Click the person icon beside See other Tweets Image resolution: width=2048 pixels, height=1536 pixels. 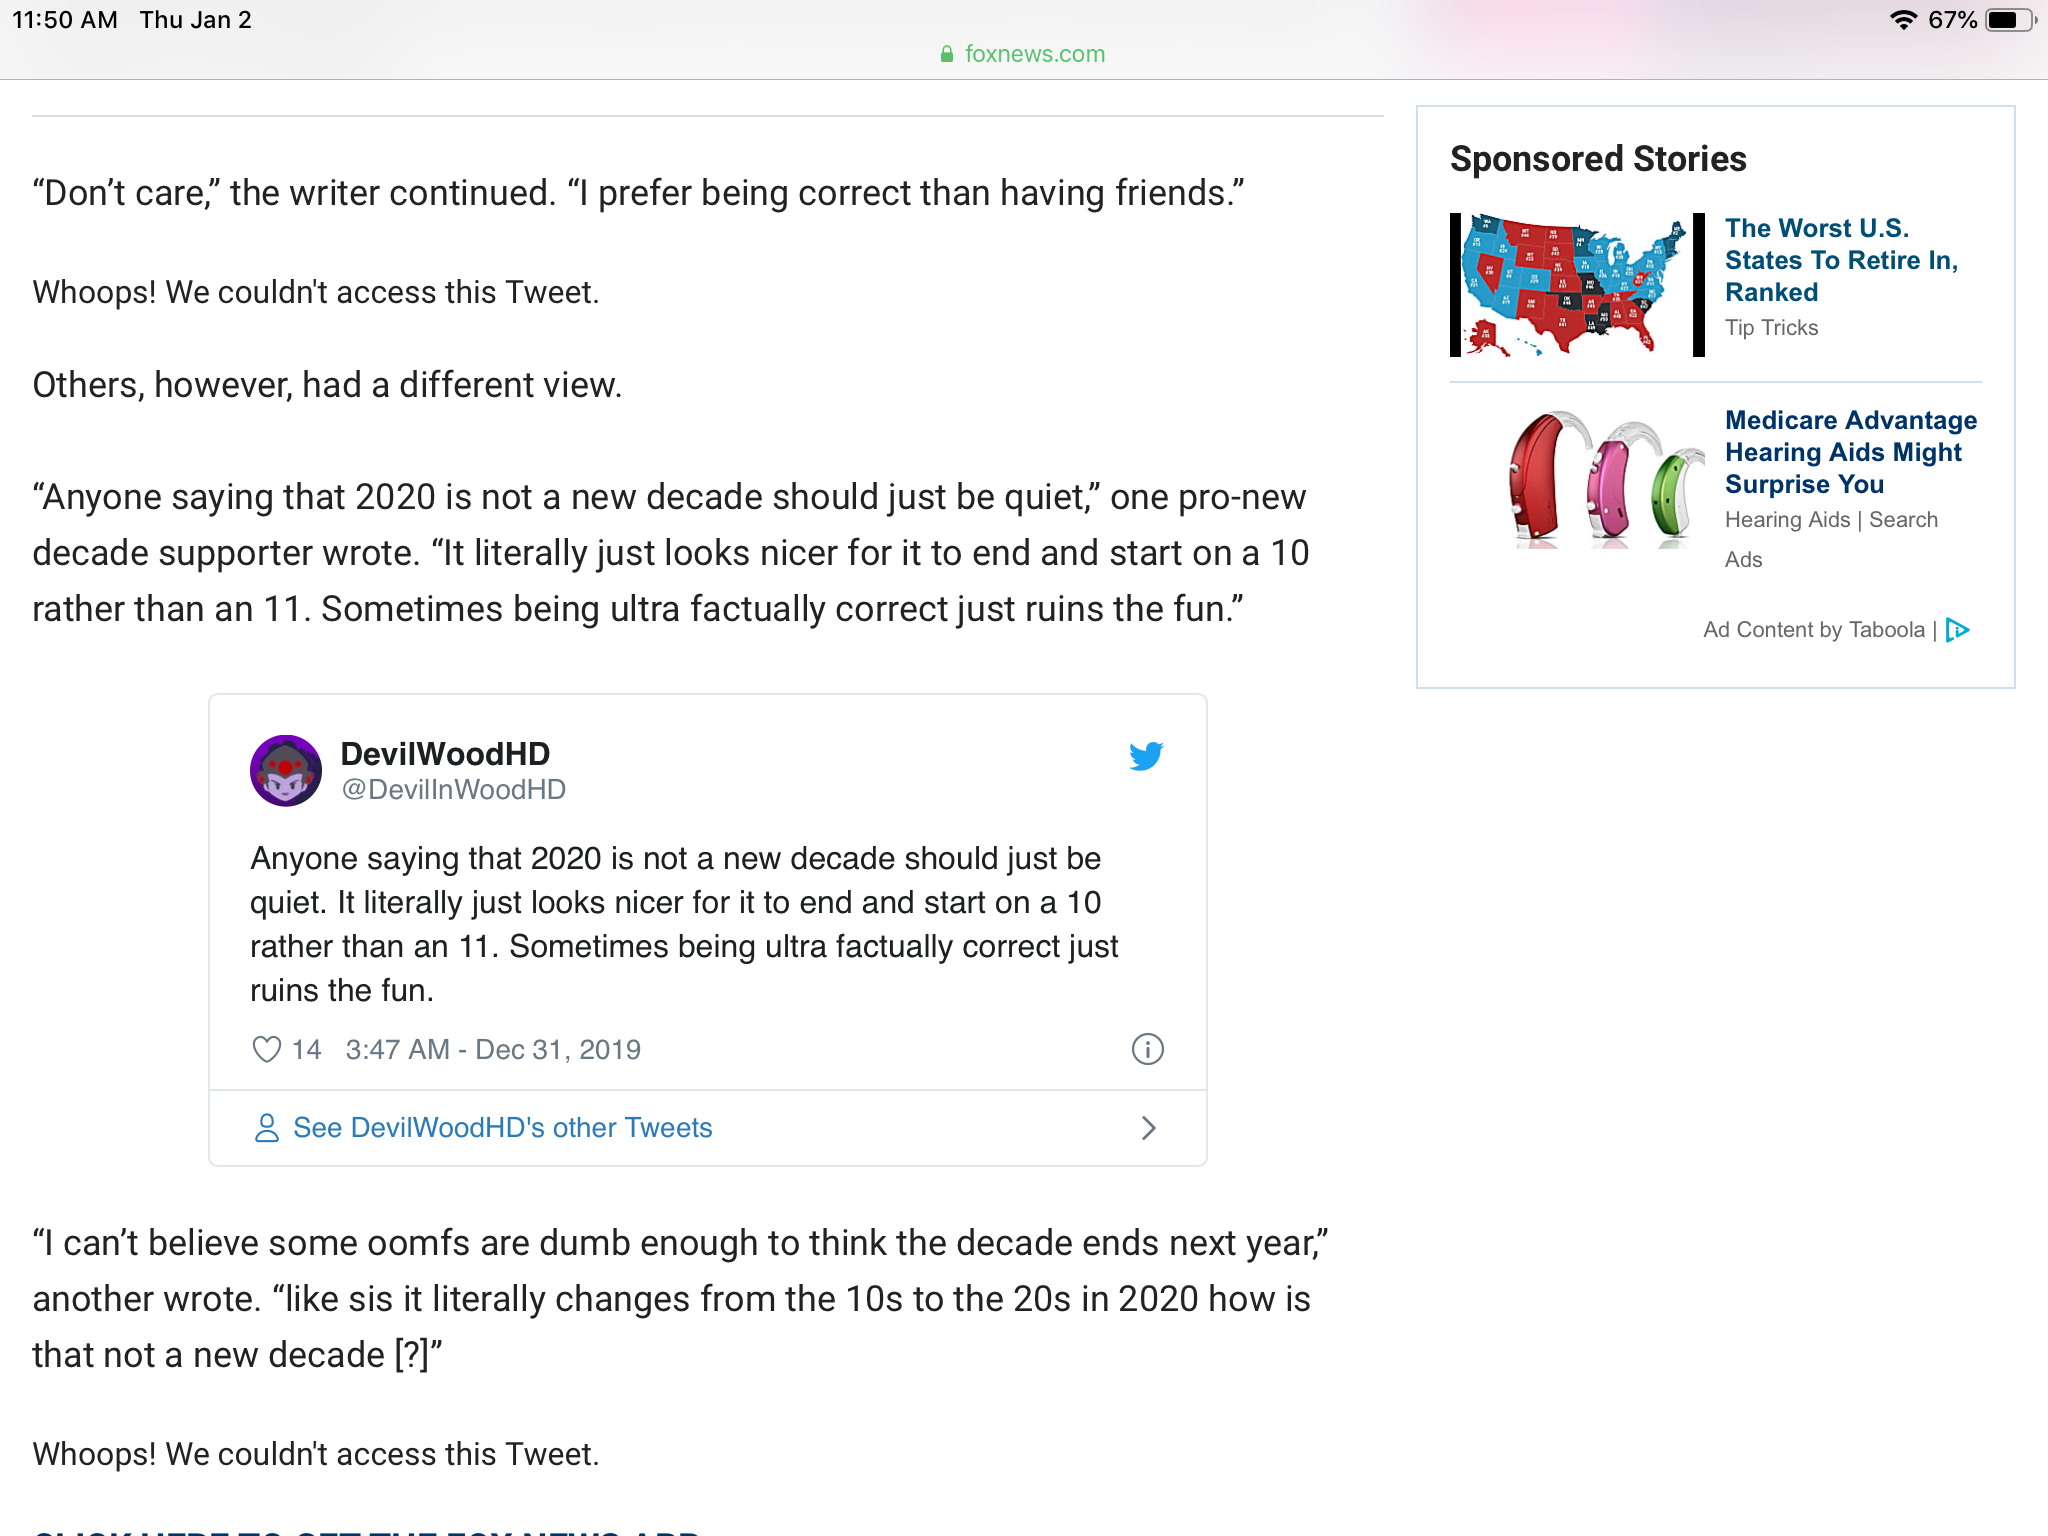tap(266, 1128)
